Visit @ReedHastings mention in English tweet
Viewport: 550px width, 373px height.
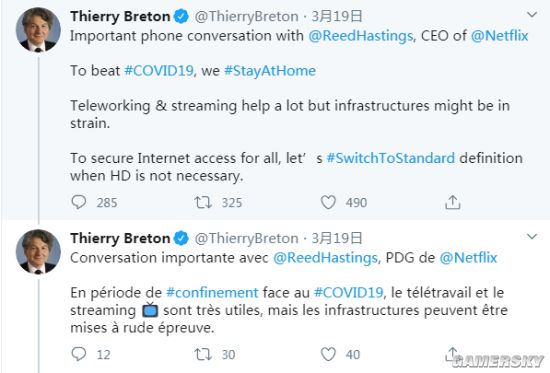click(x=361, y=36)
